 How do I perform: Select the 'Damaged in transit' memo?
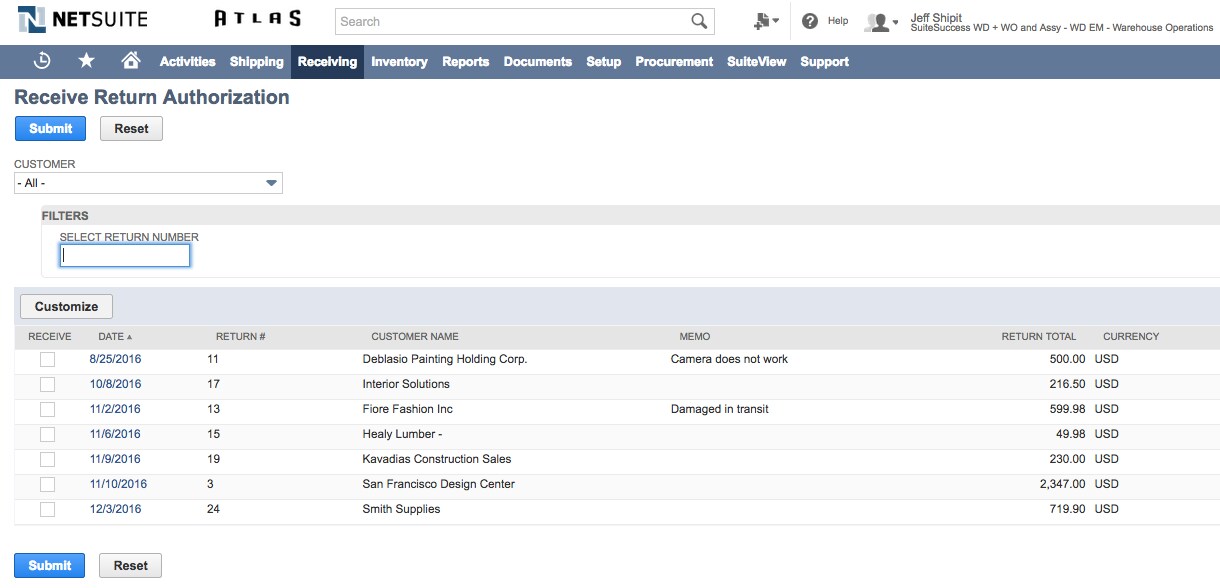pos(719,409)
